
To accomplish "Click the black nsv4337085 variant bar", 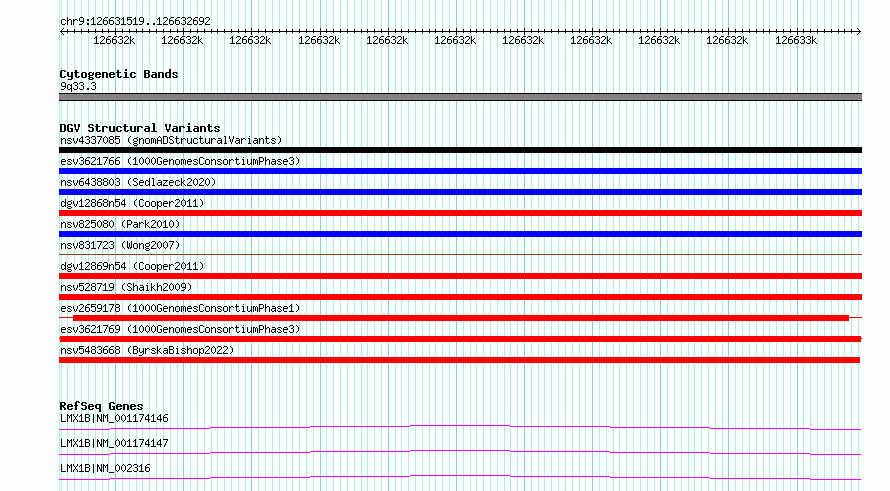I will [460, 150].
